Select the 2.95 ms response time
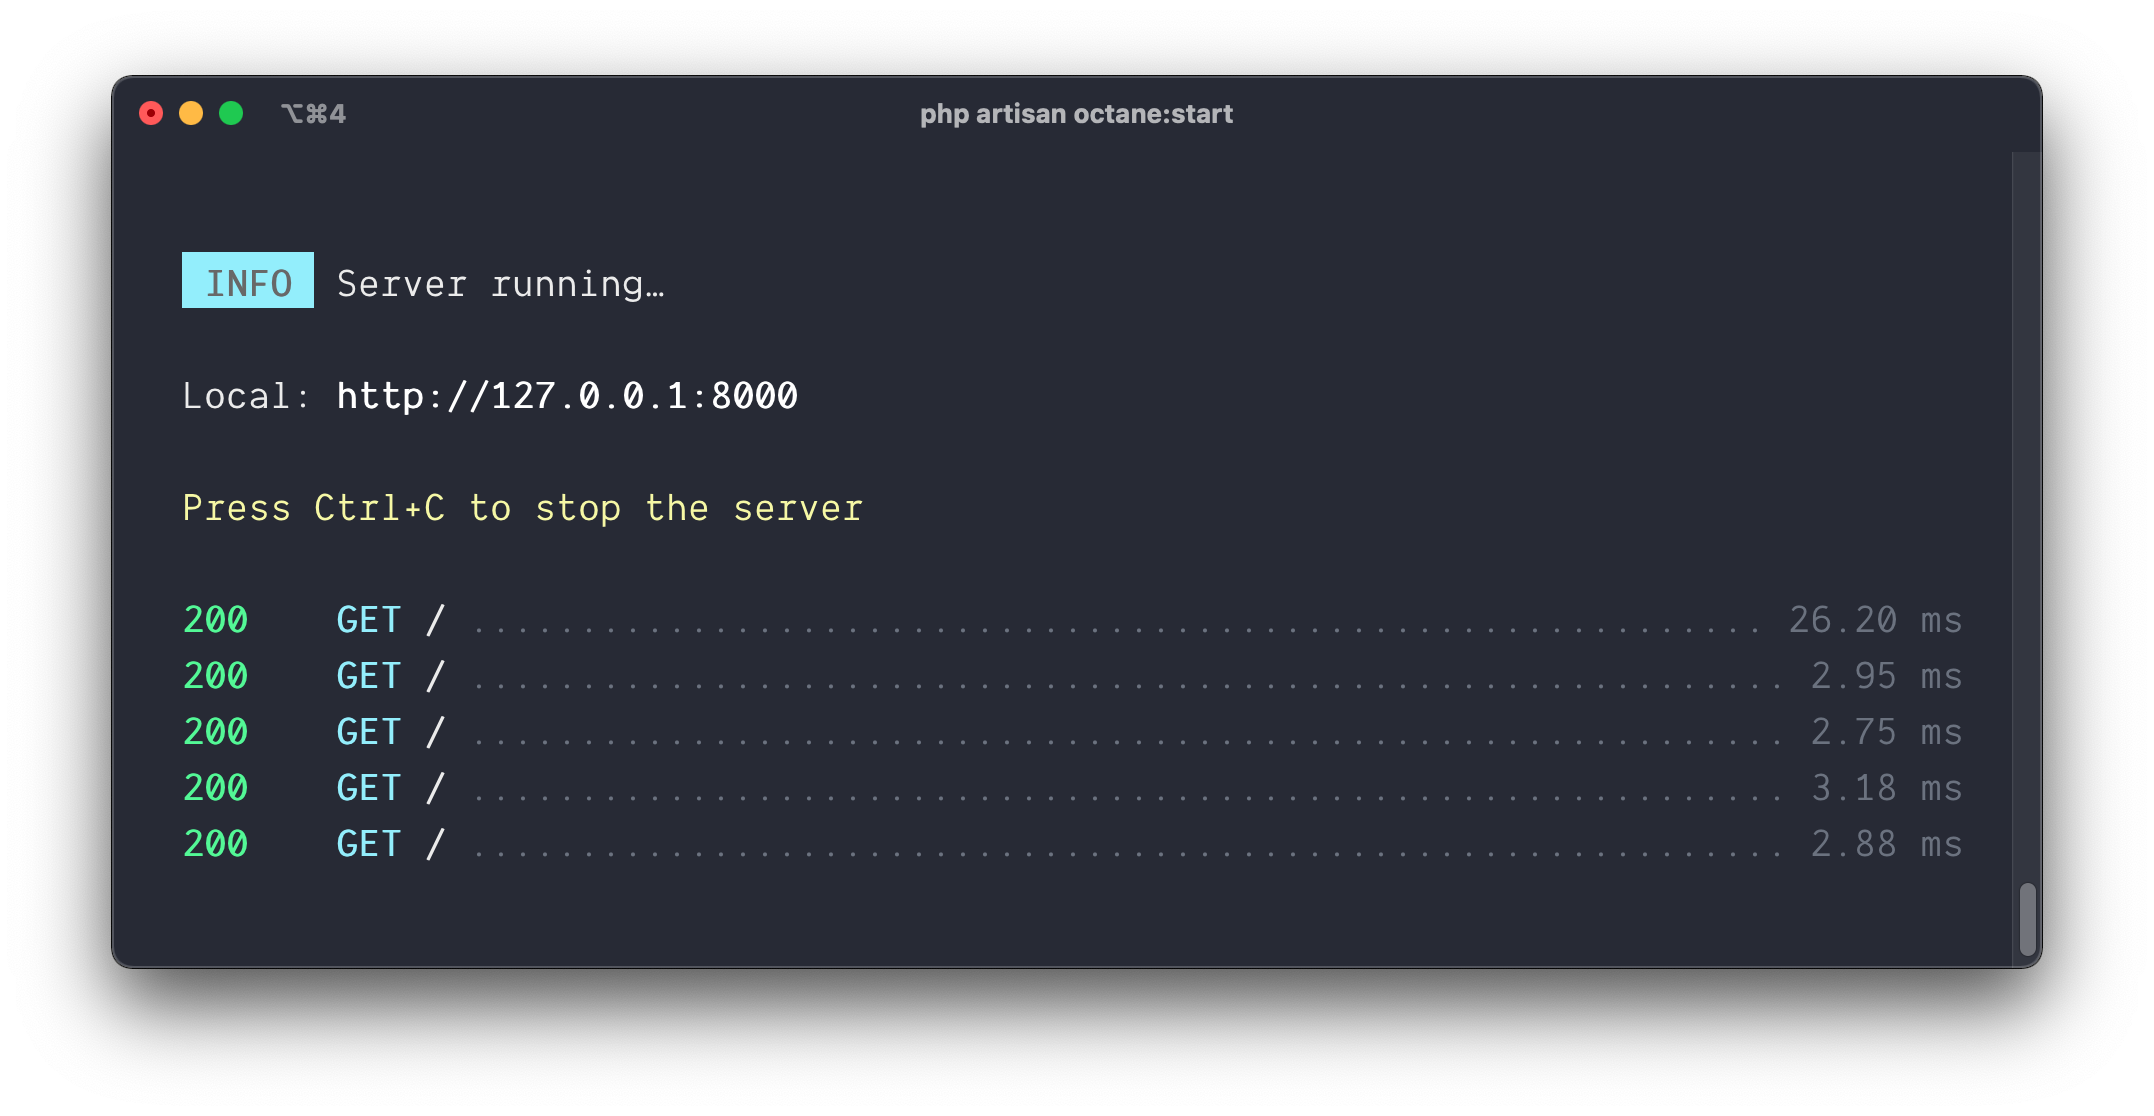Image resolution: width=2154 pixels, height=1116 pixels. point(1886,676)
